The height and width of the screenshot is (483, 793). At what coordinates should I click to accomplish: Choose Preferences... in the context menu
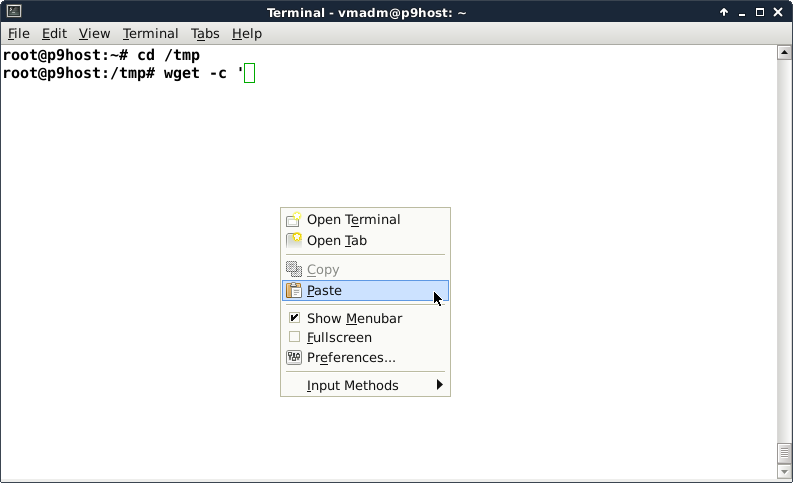click(x=351, y=357)
